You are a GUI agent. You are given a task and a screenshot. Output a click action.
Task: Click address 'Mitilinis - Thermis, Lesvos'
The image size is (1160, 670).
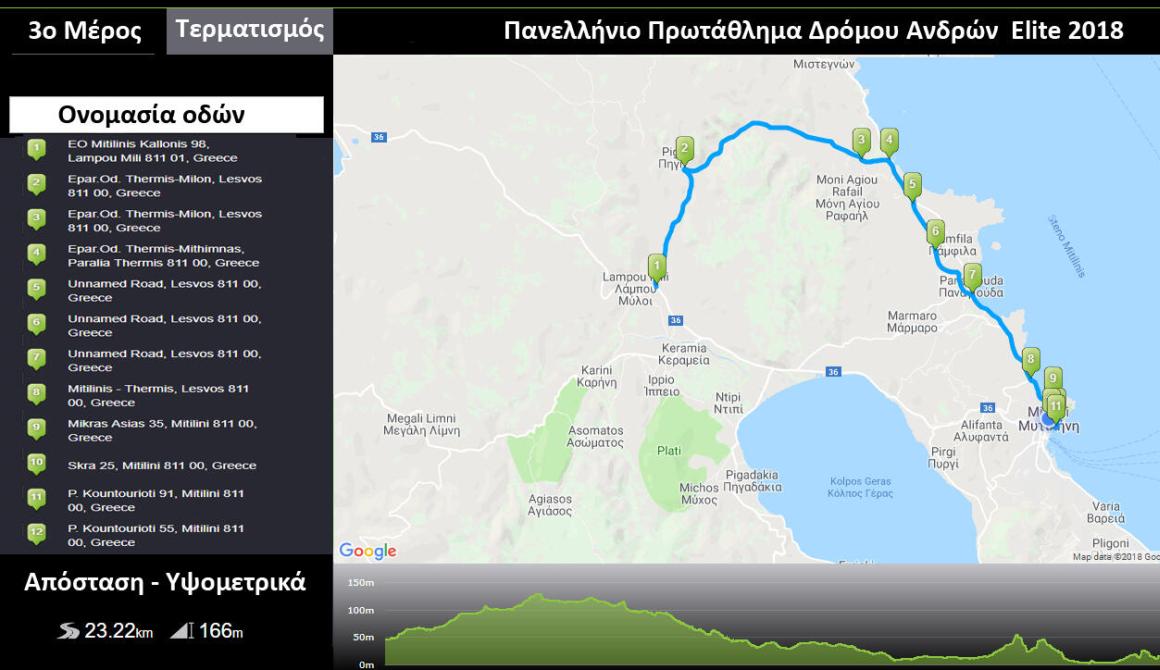[x=158, y=396]
